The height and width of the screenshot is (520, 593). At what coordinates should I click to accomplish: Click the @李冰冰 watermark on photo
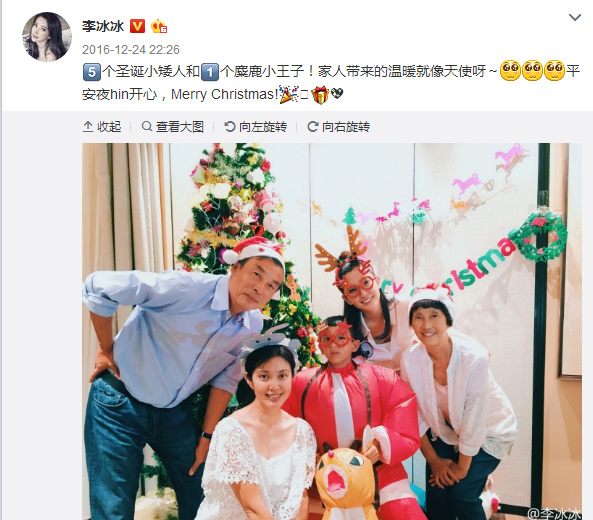554,513
